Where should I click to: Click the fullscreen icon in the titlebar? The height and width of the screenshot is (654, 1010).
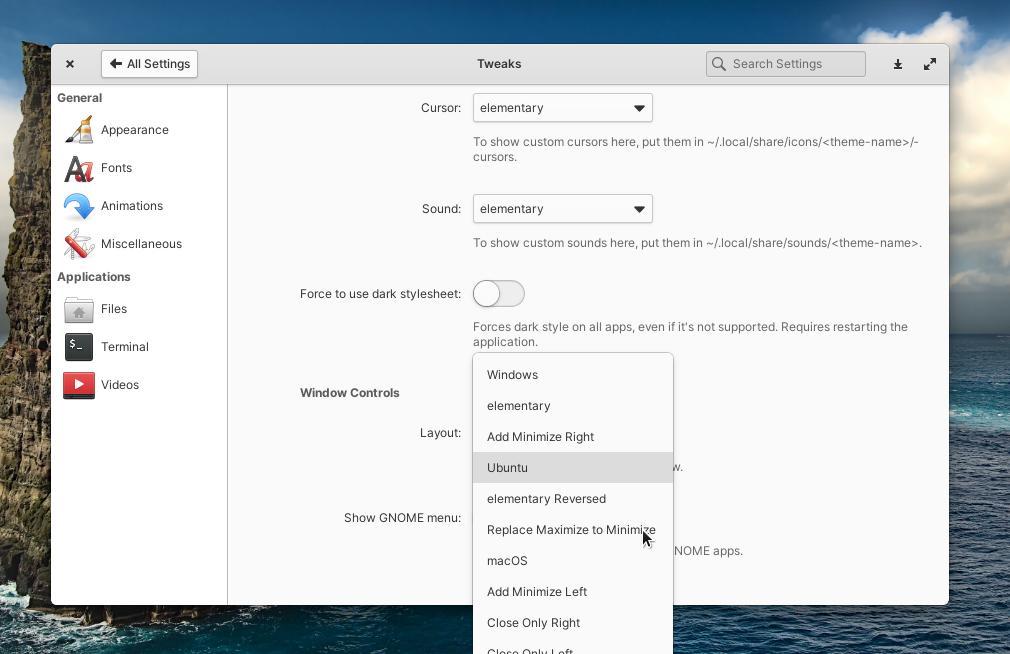[x=929, y=63]
